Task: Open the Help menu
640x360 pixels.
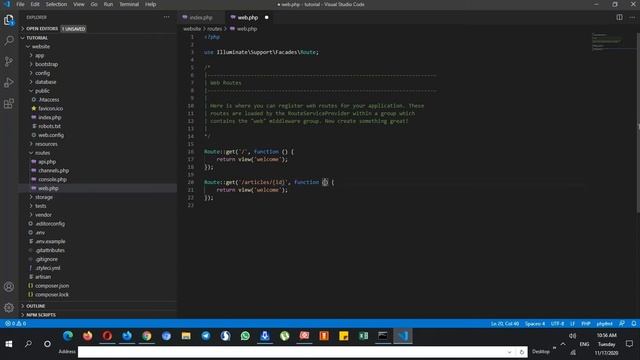Action: pos(151,4)
